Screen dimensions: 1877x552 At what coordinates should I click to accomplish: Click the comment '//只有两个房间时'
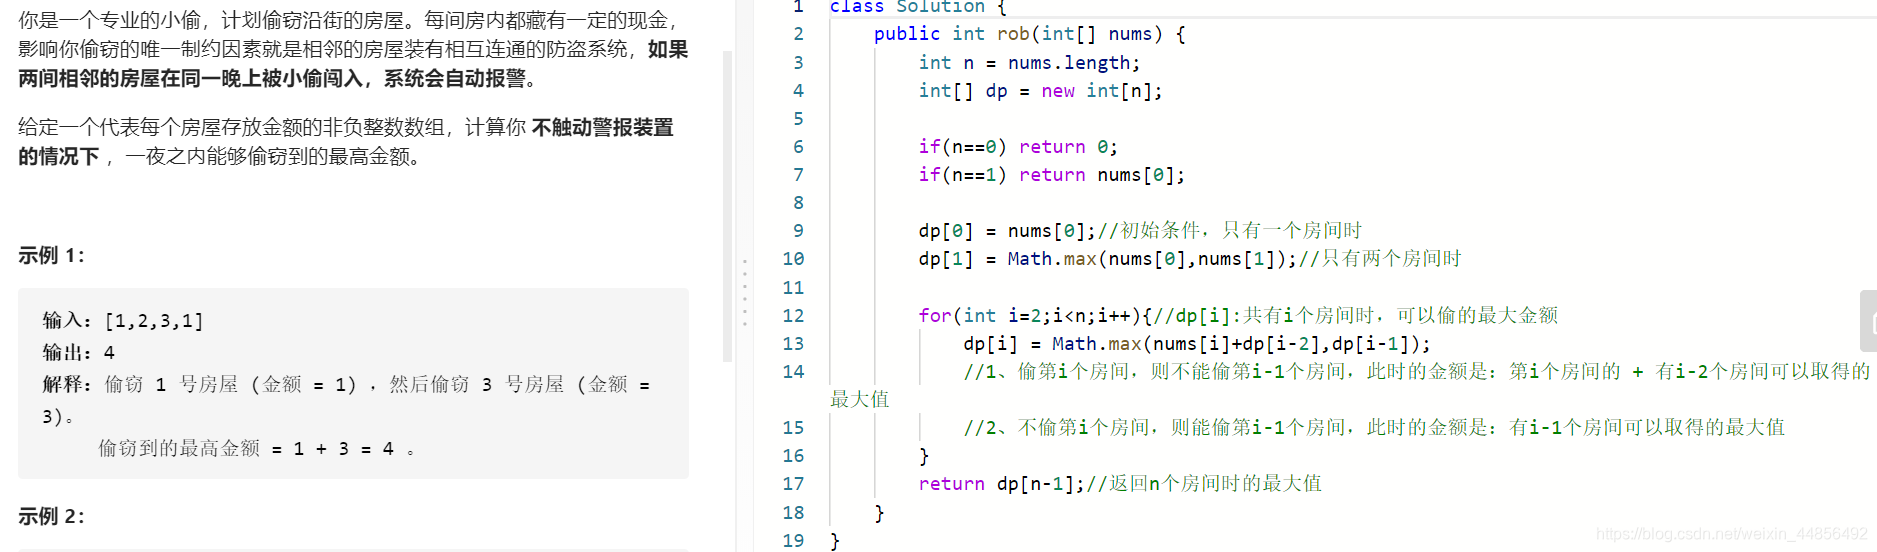(1380, 259)
